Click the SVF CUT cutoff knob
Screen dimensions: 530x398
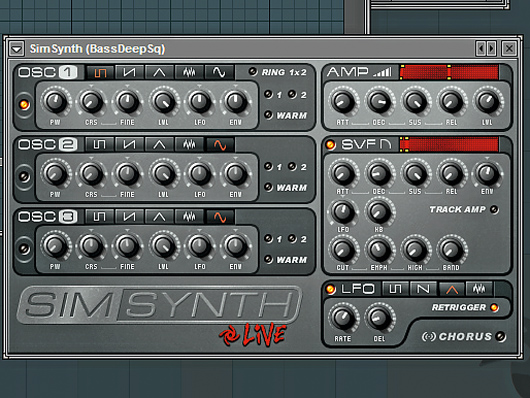343,250
